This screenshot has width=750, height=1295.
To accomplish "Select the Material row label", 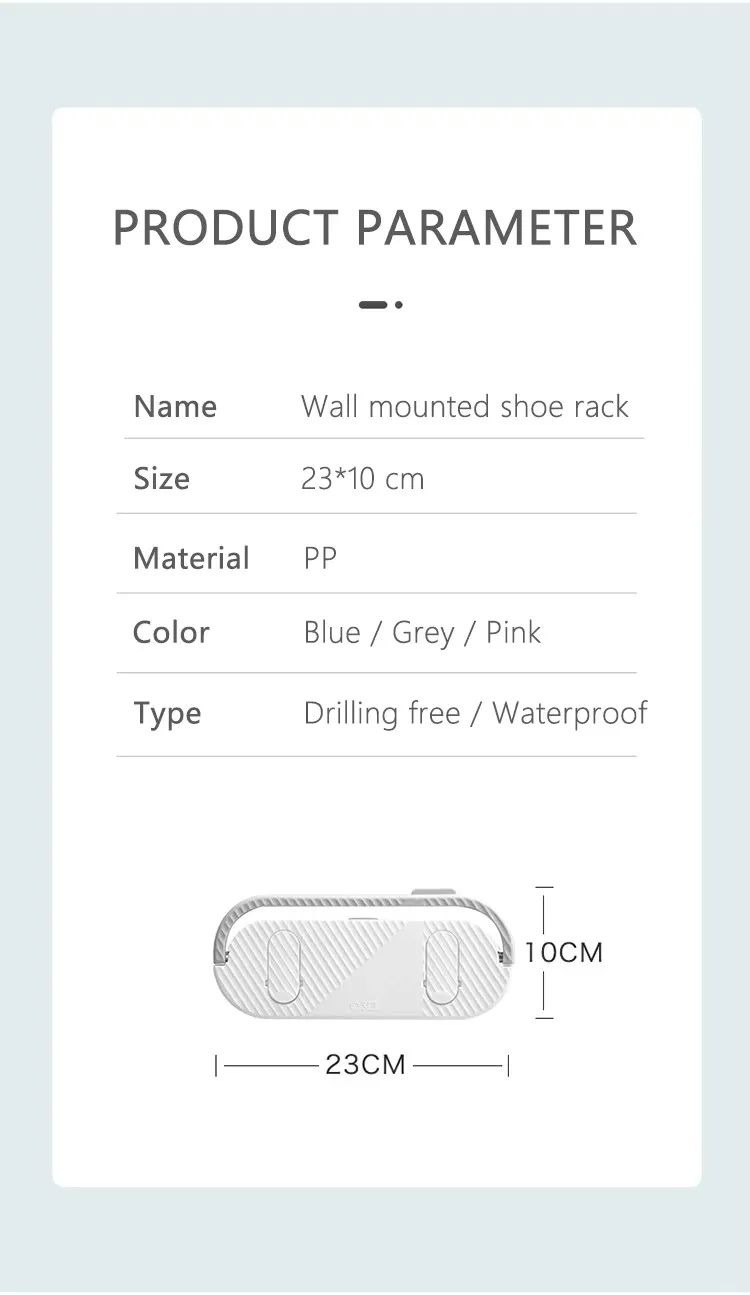I will tap(191, 557).
